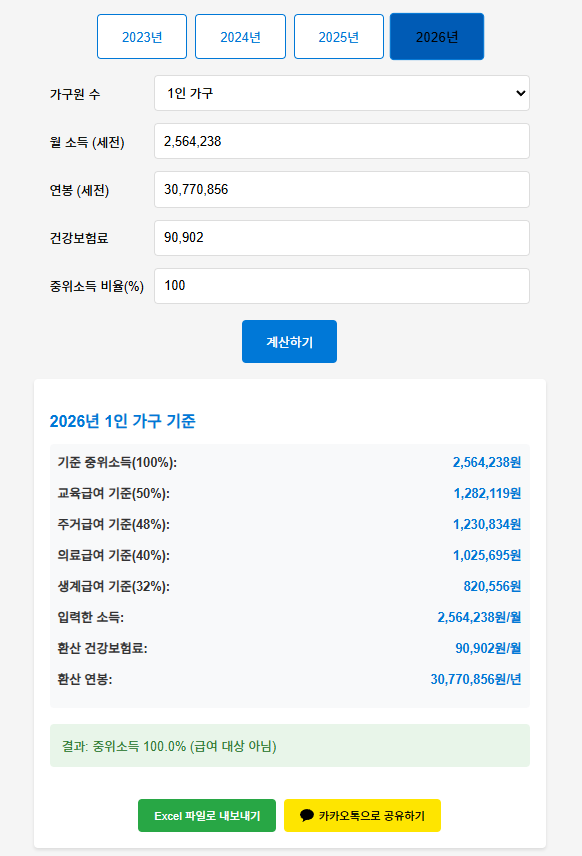Click the 교육급여 기준(50%) label
582x856 pixels.
pos(114,494)
